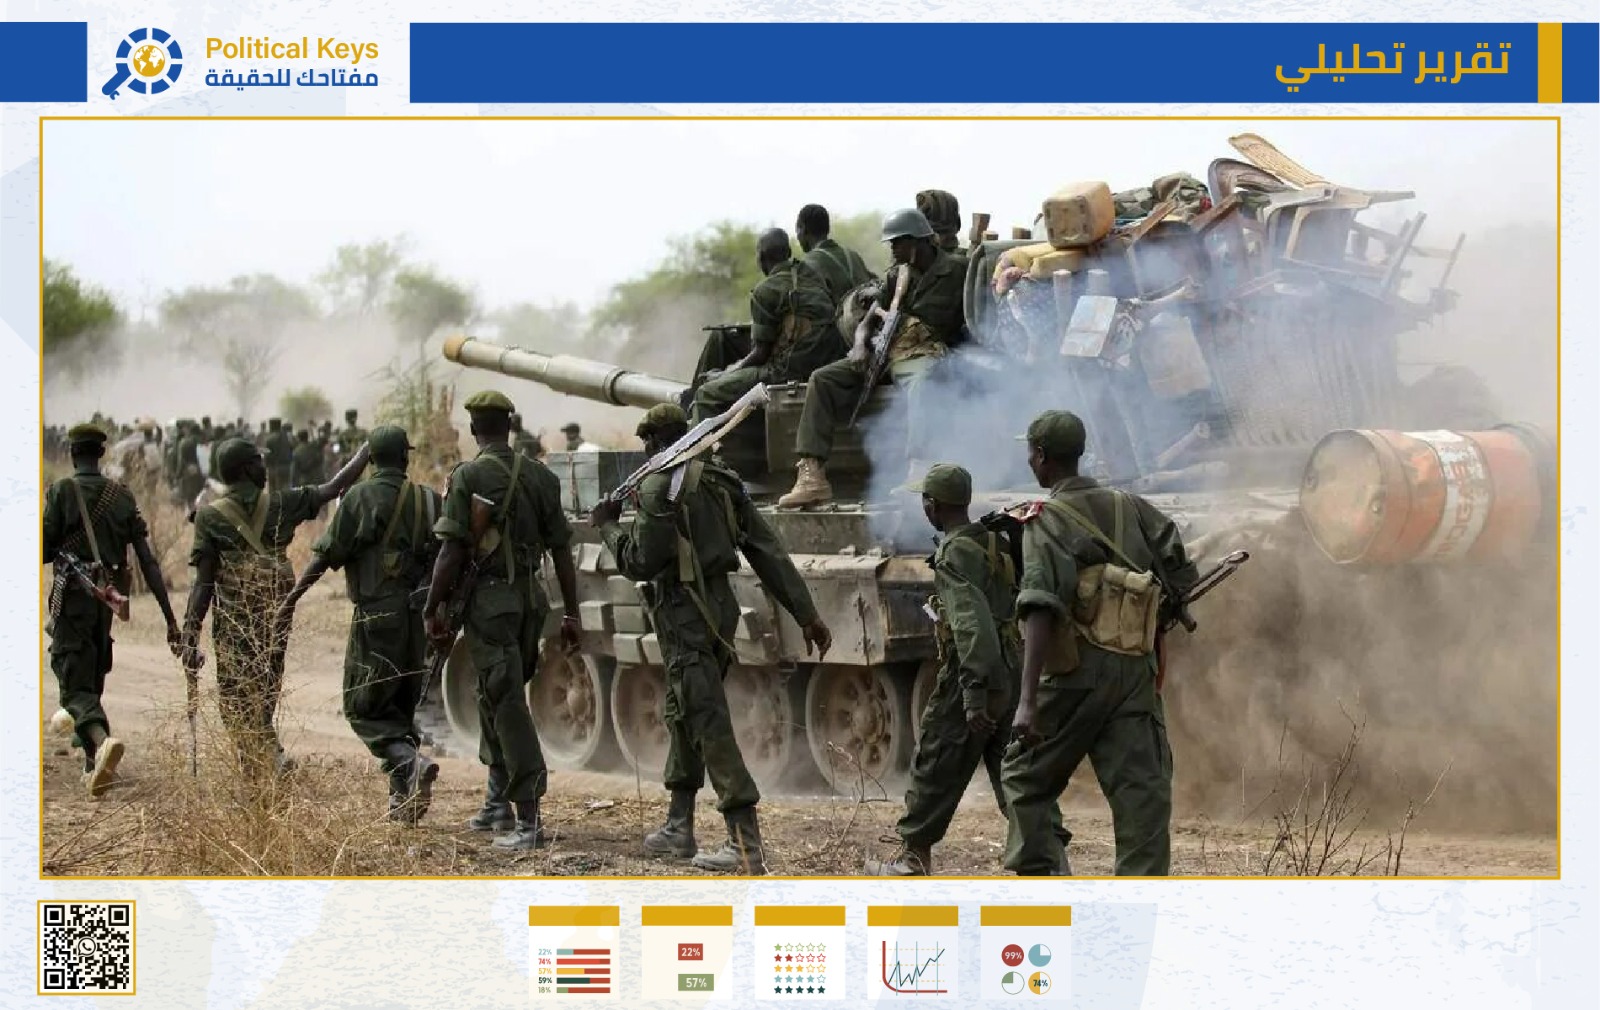Click the yellow accent bar beside the title
This screenshot has height=1010, width=1600.
(1549, 62)
